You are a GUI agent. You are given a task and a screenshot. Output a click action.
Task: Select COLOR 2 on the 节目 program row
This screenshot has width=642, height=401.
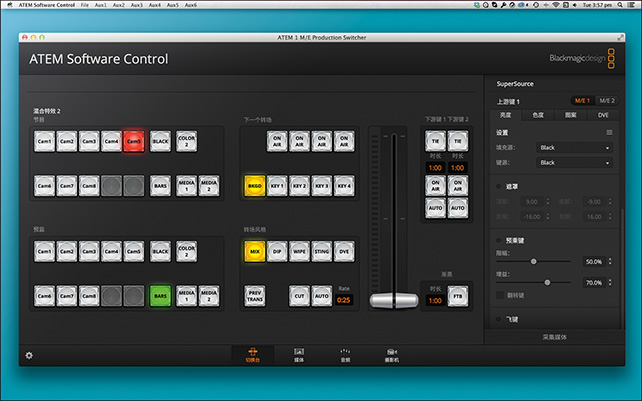(186, 141)
